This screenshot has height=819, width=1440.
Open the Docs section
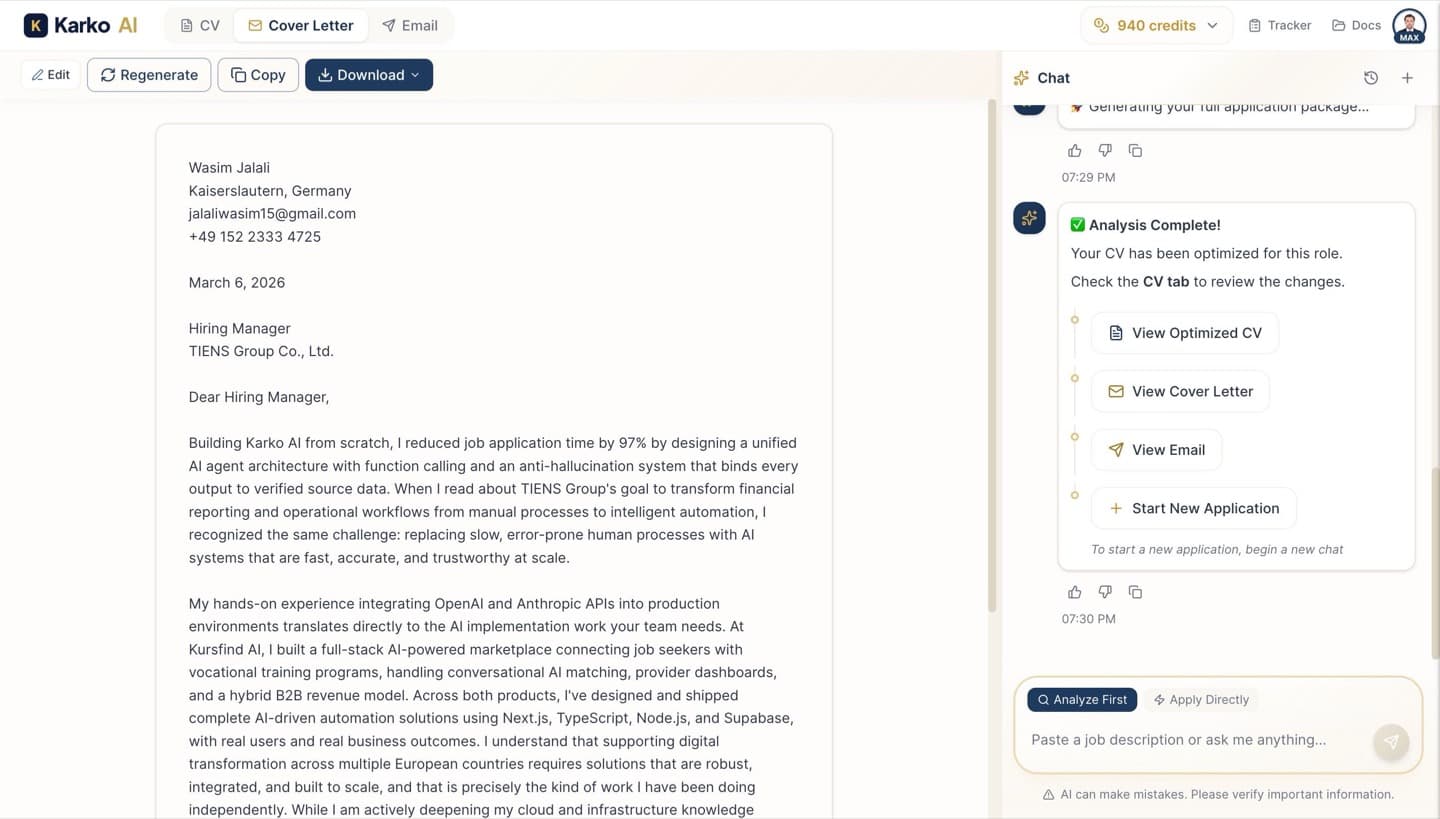point(1355,25)
